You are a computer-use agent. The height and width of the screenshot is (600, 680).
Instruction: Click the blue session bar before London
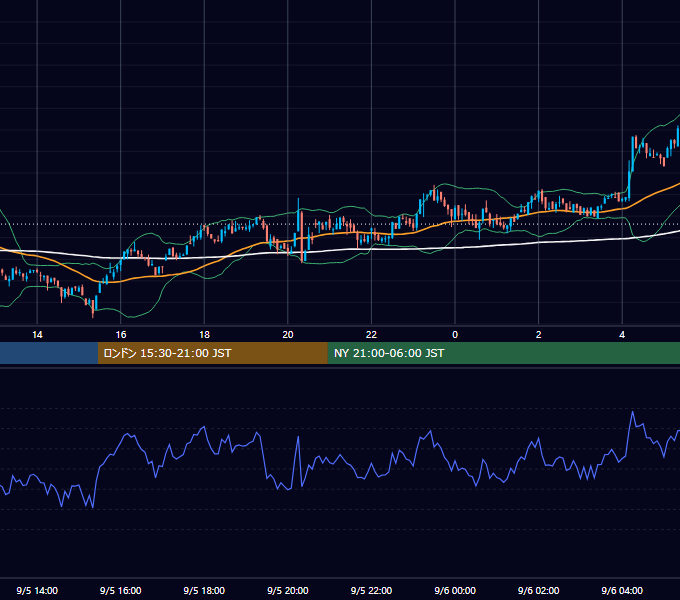pyautogui.click(x=49, y=353)
